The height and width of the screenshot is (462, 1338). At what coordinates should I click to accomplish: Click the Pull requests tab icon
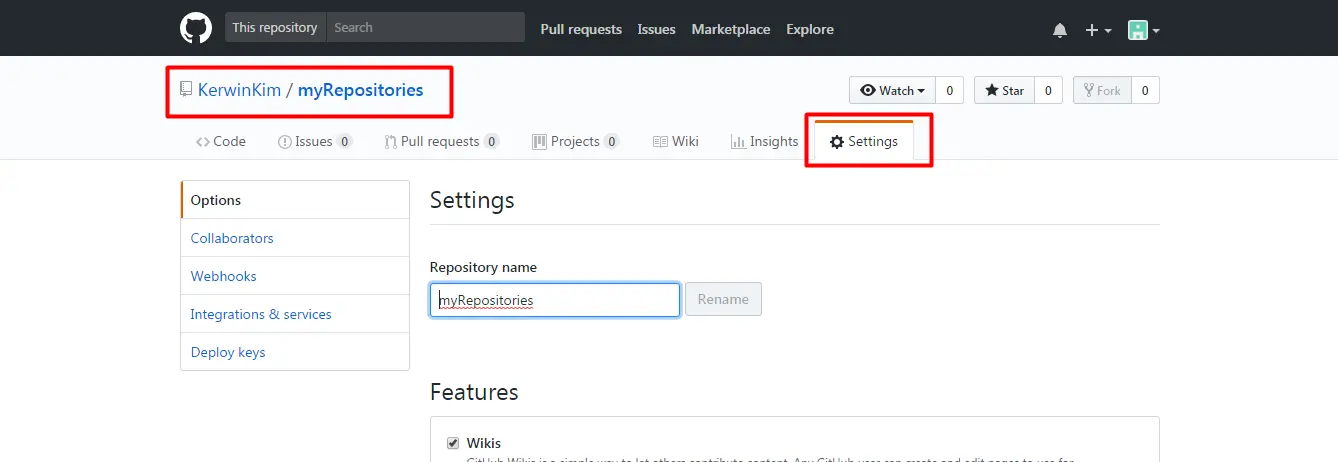click(390, 142)
